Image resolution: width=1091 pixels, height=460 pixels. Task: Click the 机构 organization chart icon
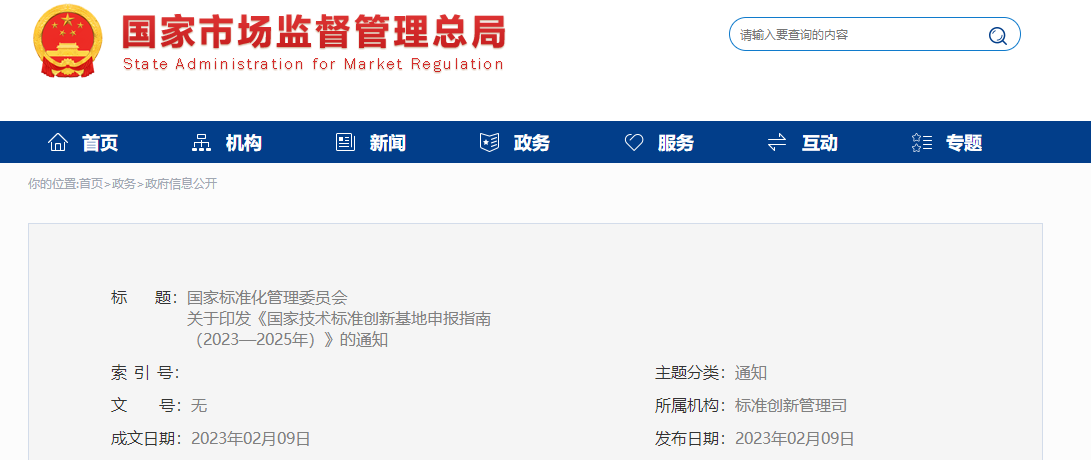(201, 143)
